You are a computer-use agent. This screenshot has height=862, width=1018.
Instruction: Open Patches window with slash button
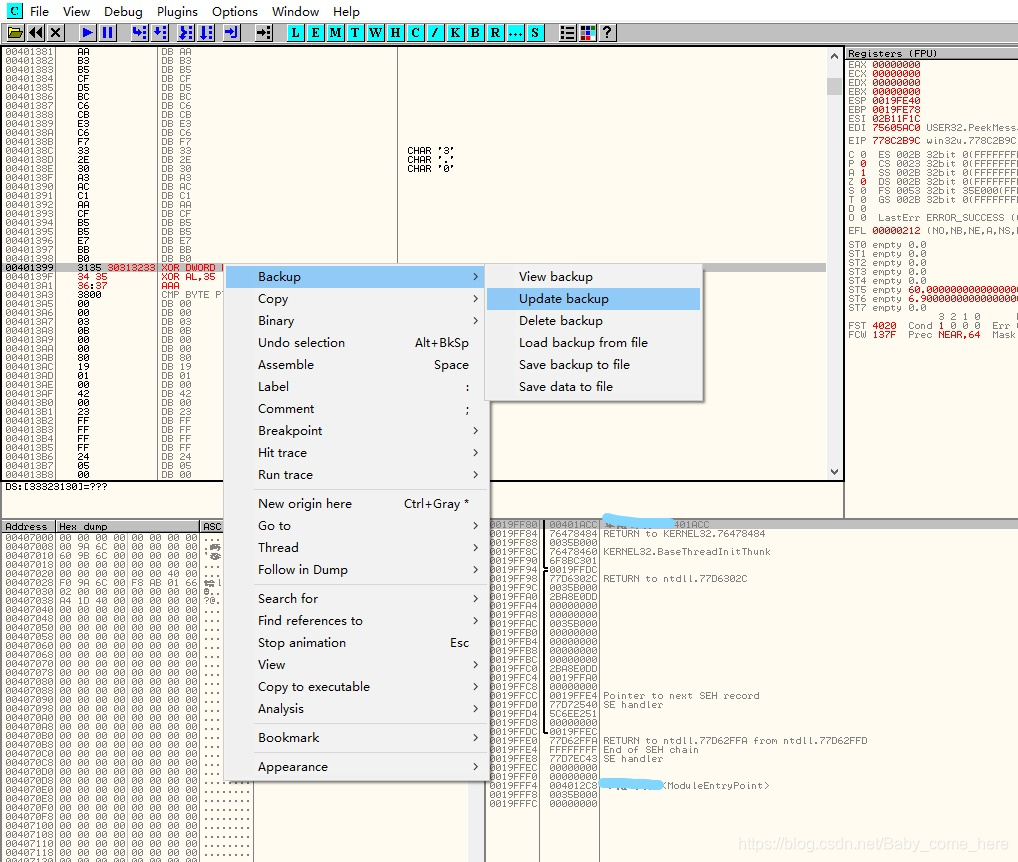click(436, 32)
